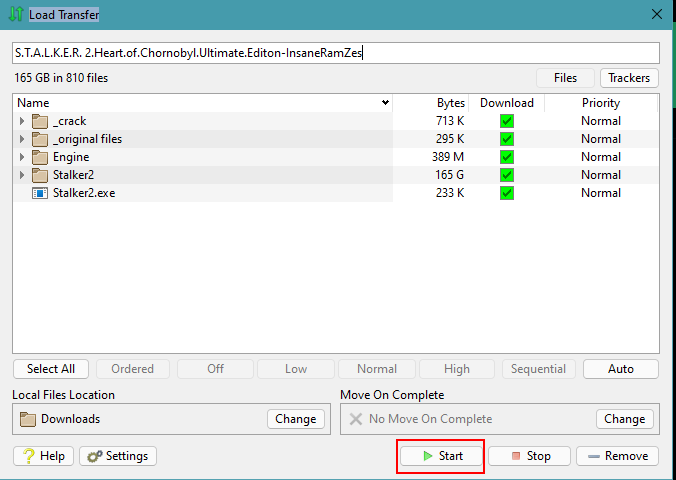Viewport: 676px width, 480px height.
Task: Expand the _crack folder
Action: pos(22,121)
